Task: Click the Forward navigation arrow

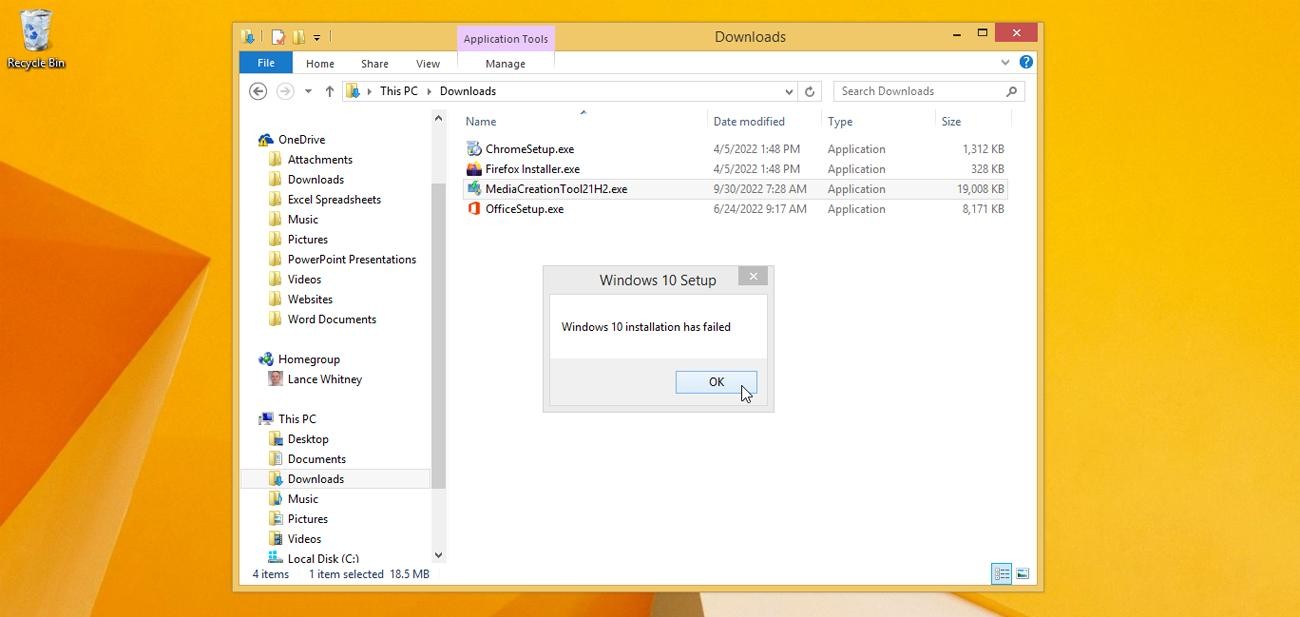Action: (285, 91)
